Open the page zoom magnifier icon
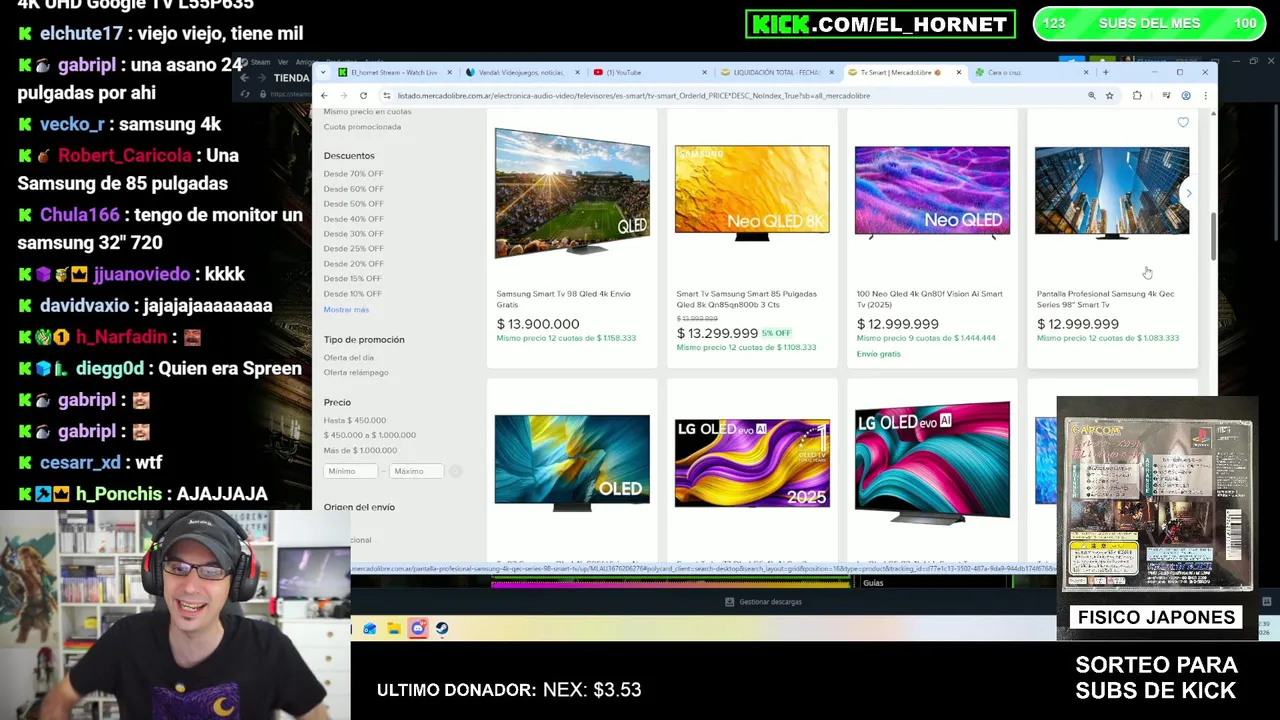 (1091, 96)
